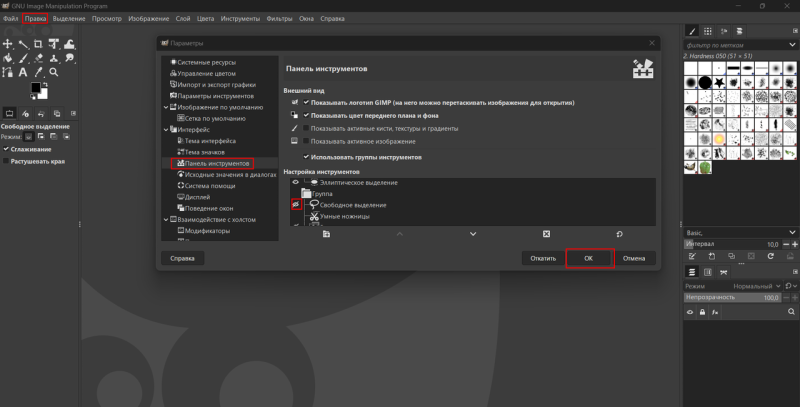
Task: Move the selected tool down arrow
Action: point(473,234)
